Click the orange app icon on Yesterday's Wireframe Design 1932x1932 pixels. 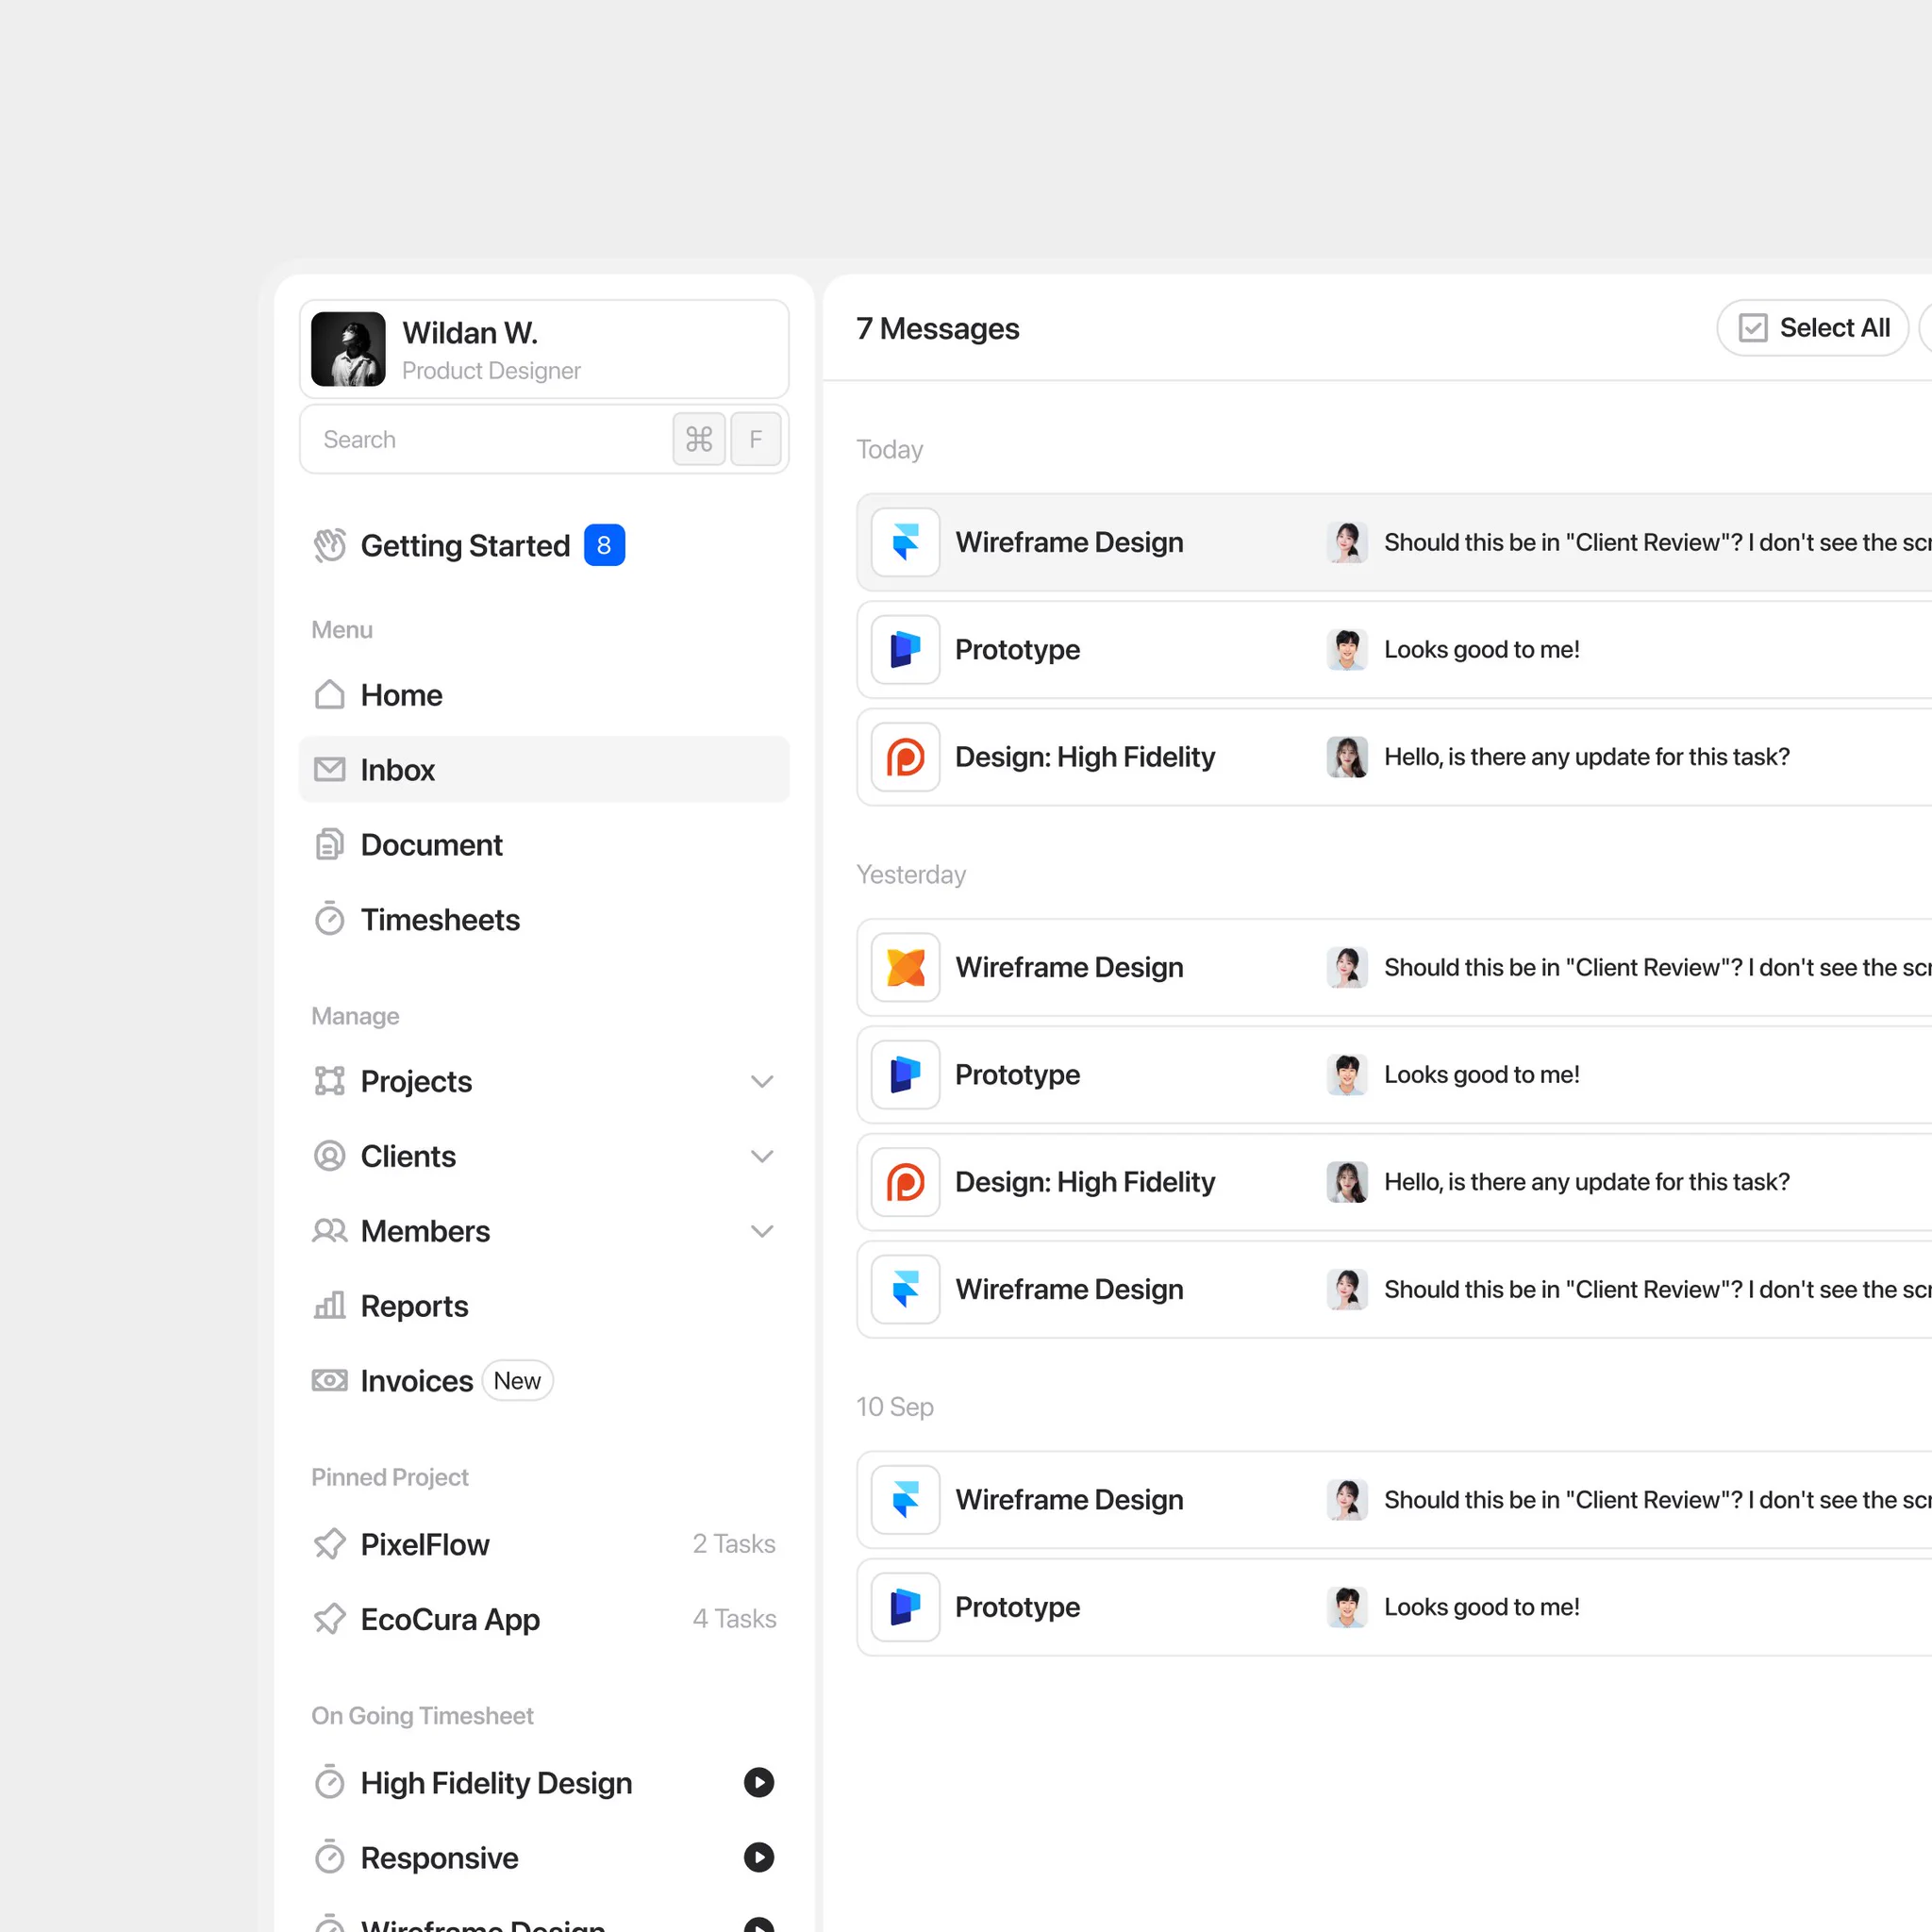(905, 967)
